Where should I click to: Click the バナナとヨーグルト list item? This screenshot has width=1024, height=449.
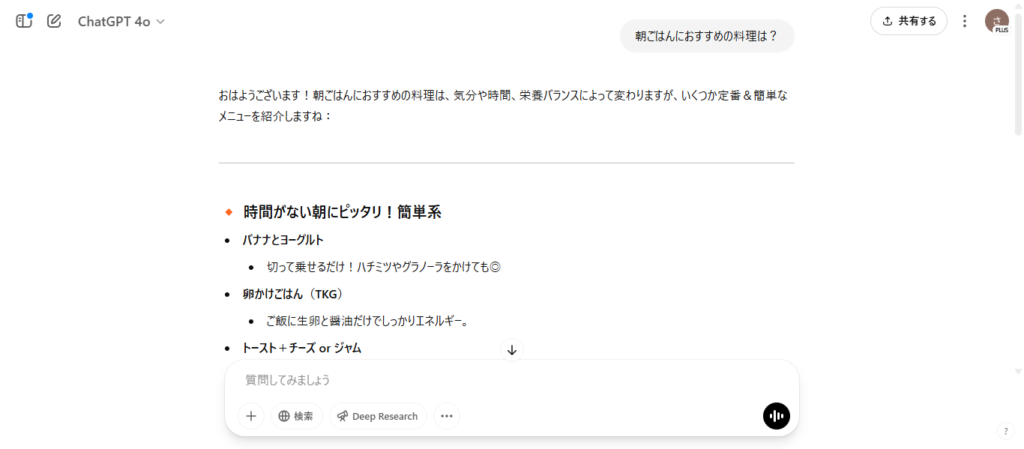pyautogui.click(x=283, y=240)
